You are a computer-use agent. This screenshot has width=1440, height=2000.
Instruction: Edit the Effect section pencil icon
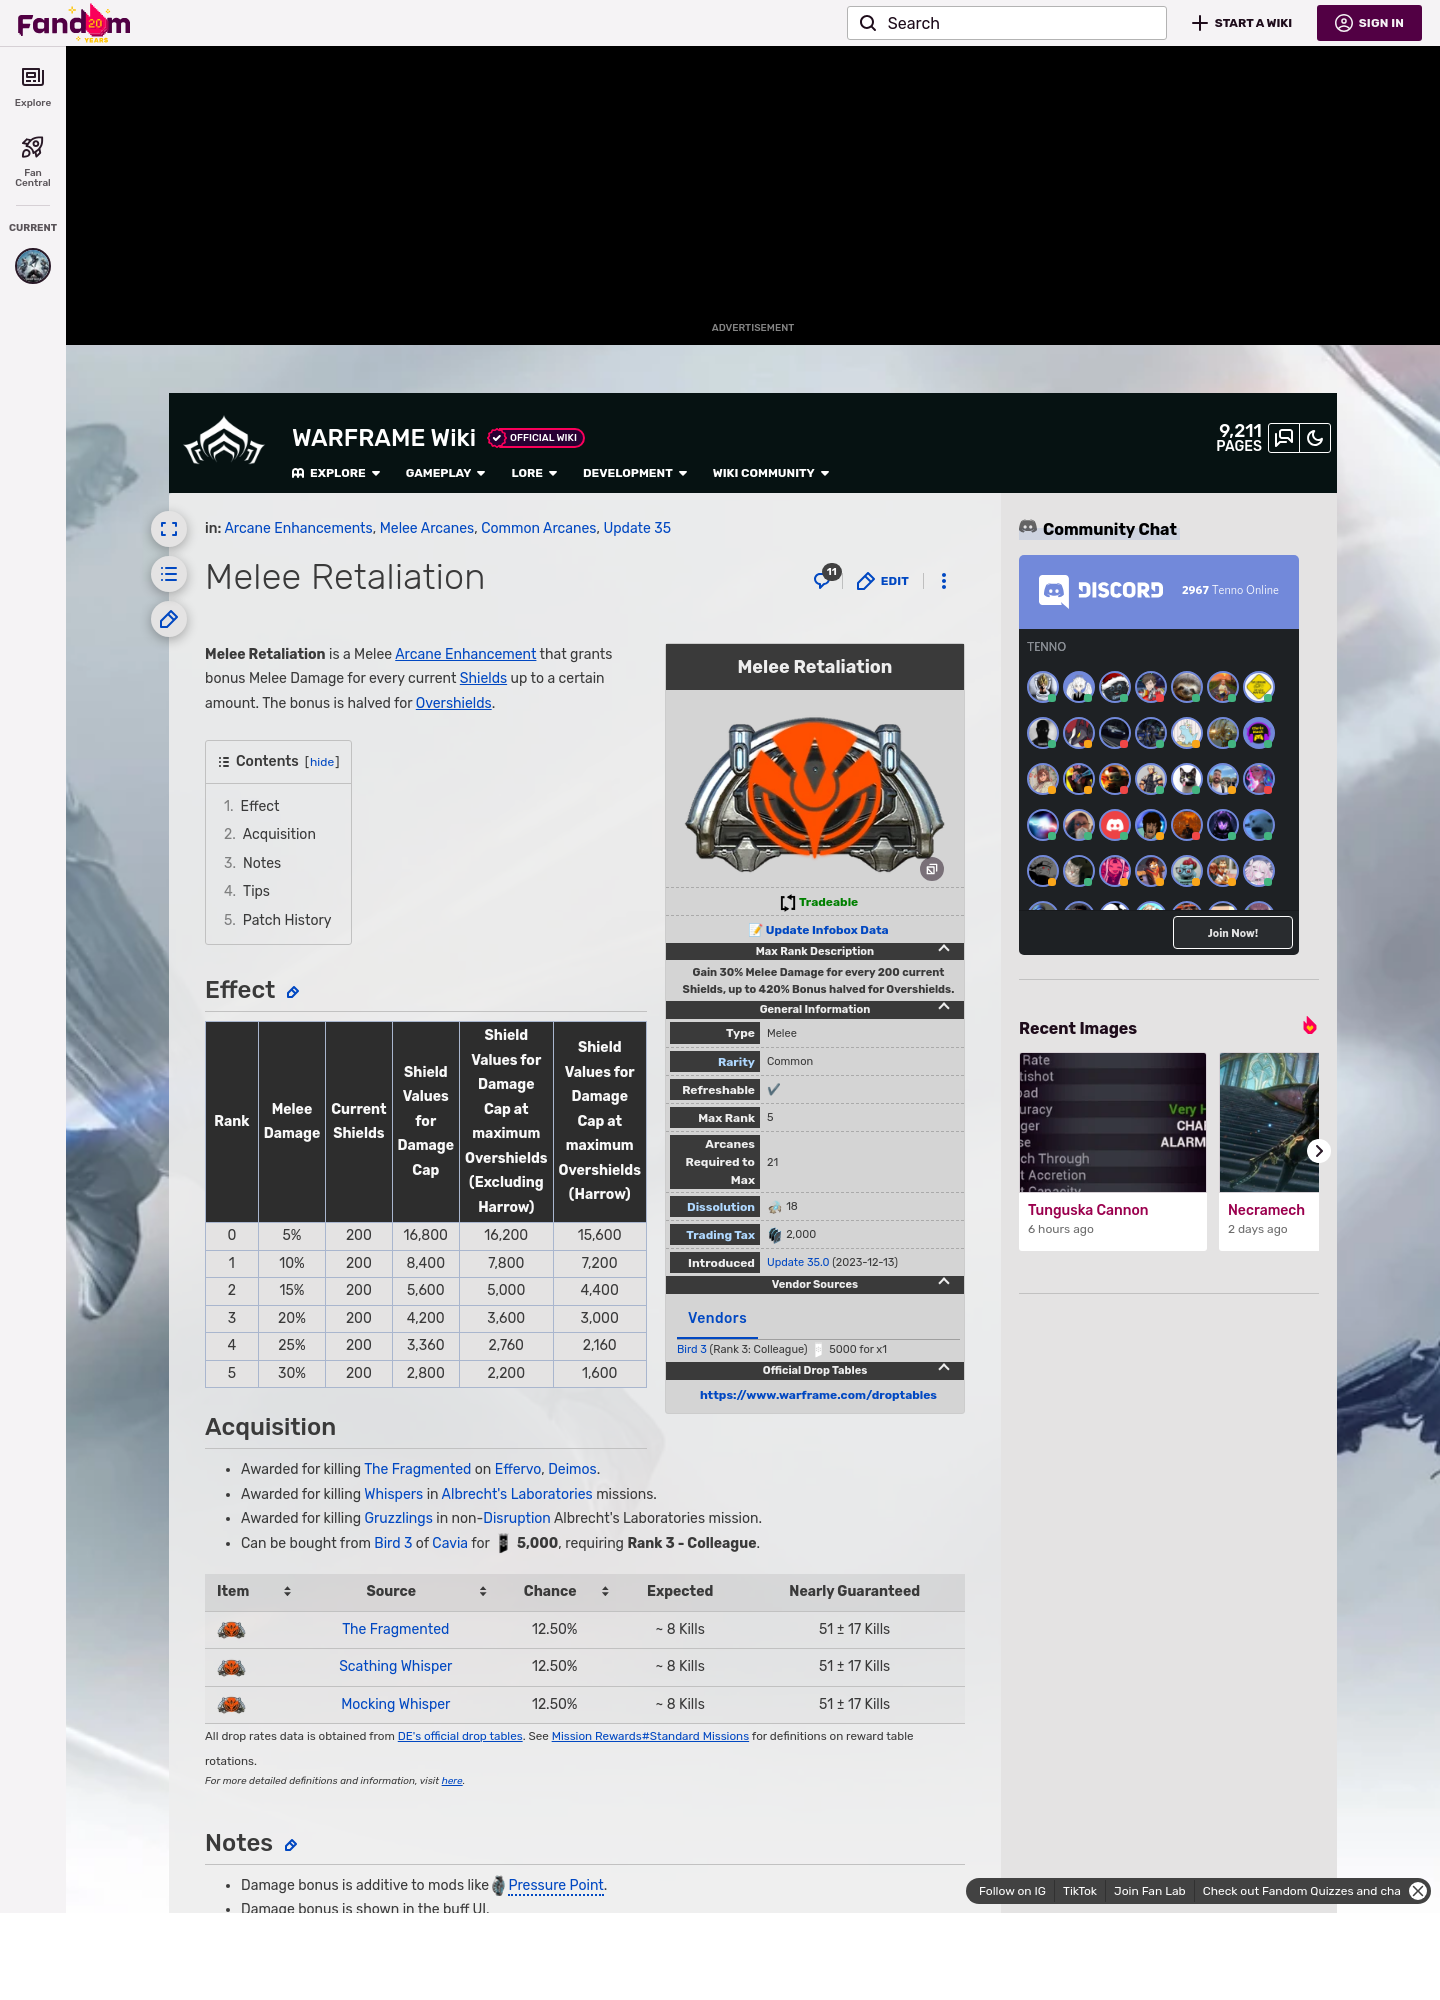[x=293, y=992]
